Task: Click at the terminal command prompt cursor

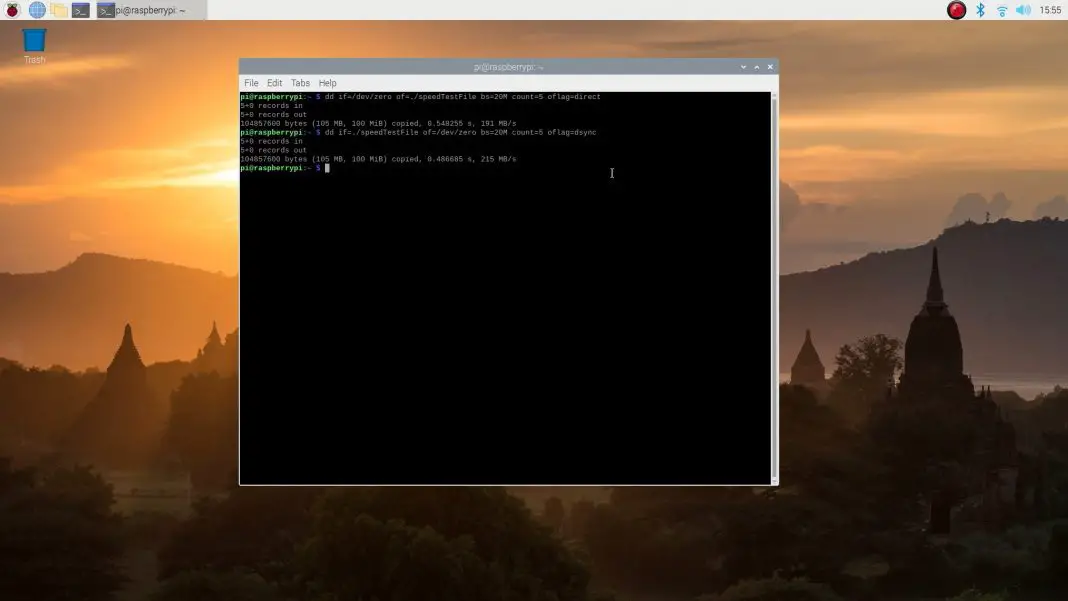Action: pyautogui.click(x=325, y=167)
